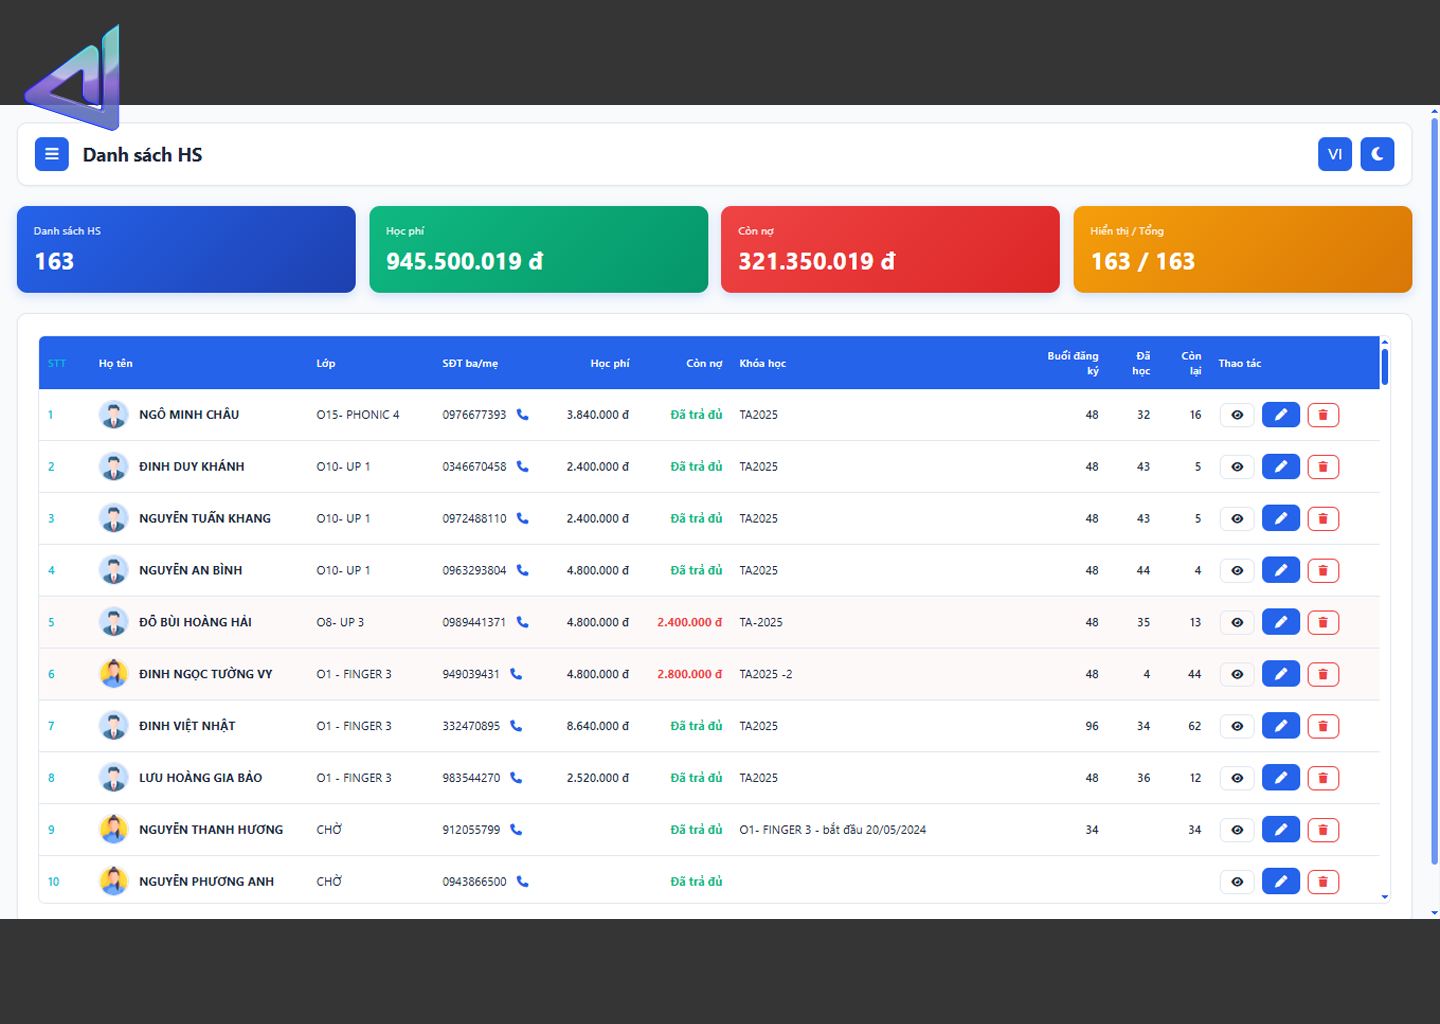Sort by Học phí column header
The height and width of the screenshot is (1024, 1440).
coord(609,363)
